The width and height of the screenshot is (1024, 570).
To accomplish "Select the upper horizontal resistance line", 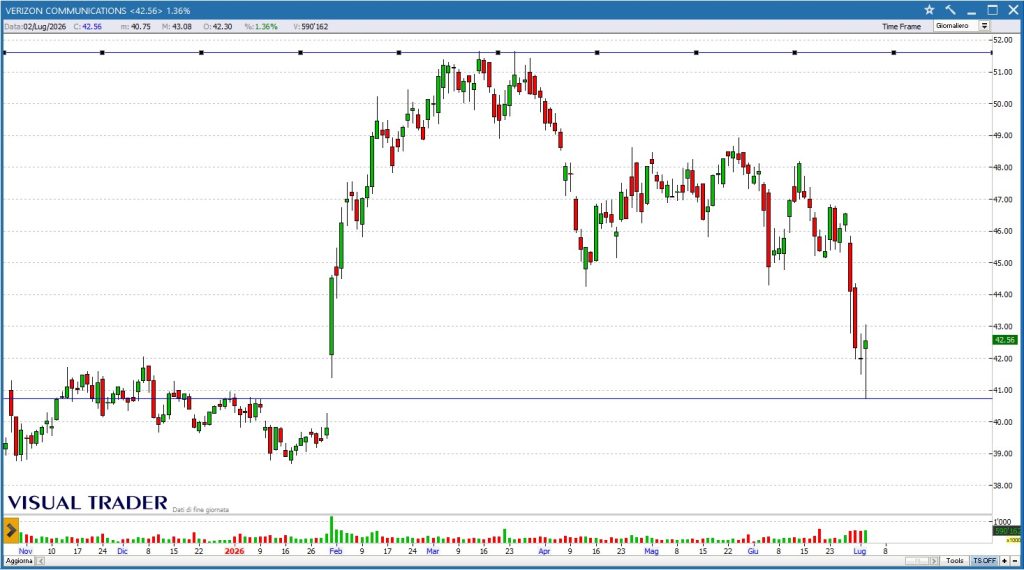I will pyautogui.click(x=498, y=52).
